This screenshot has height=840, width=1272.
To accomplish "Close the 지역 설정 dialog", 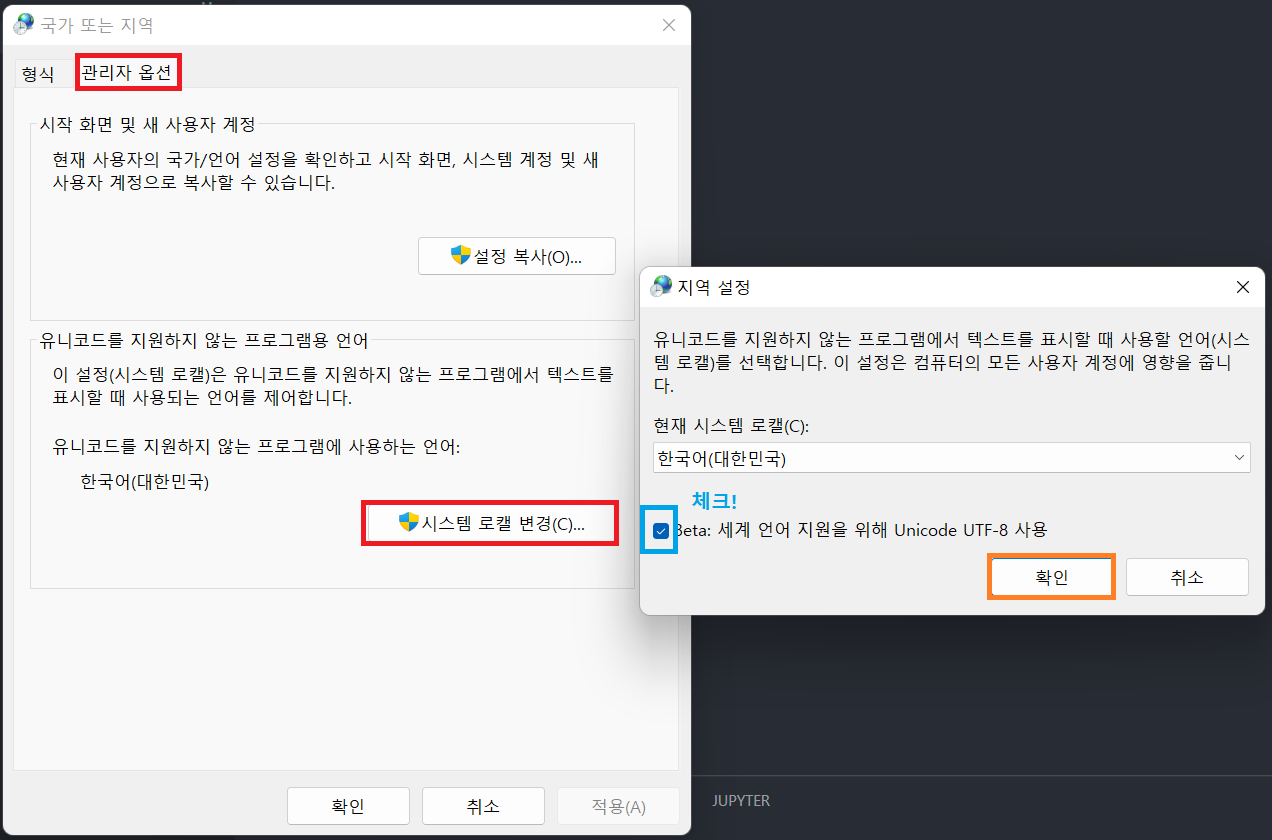I will (x=1243, y=287).
